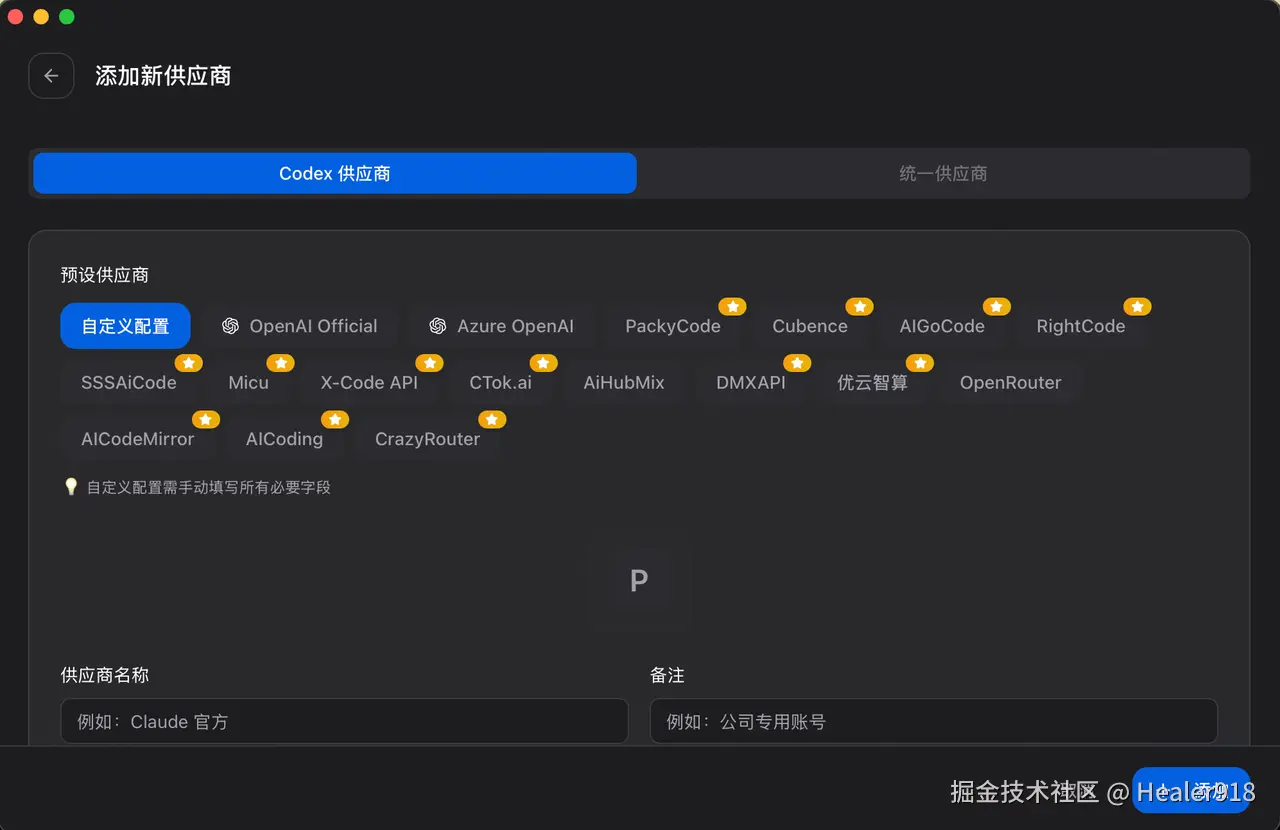Click the star badge on AIGoCode
Screen dimensions: 1280x830
pyautogui.click(x=997, y=307)
